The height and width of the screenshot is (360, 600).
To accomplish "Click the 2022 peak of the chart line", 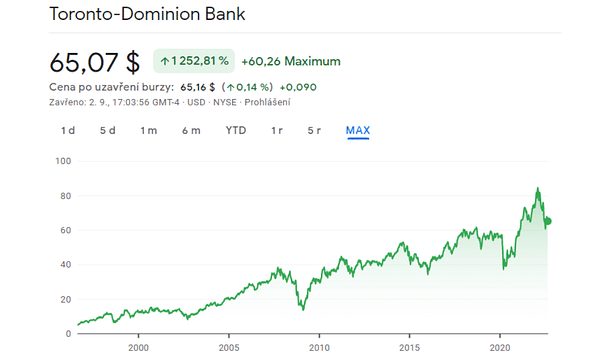I will (x=538, y=188).
